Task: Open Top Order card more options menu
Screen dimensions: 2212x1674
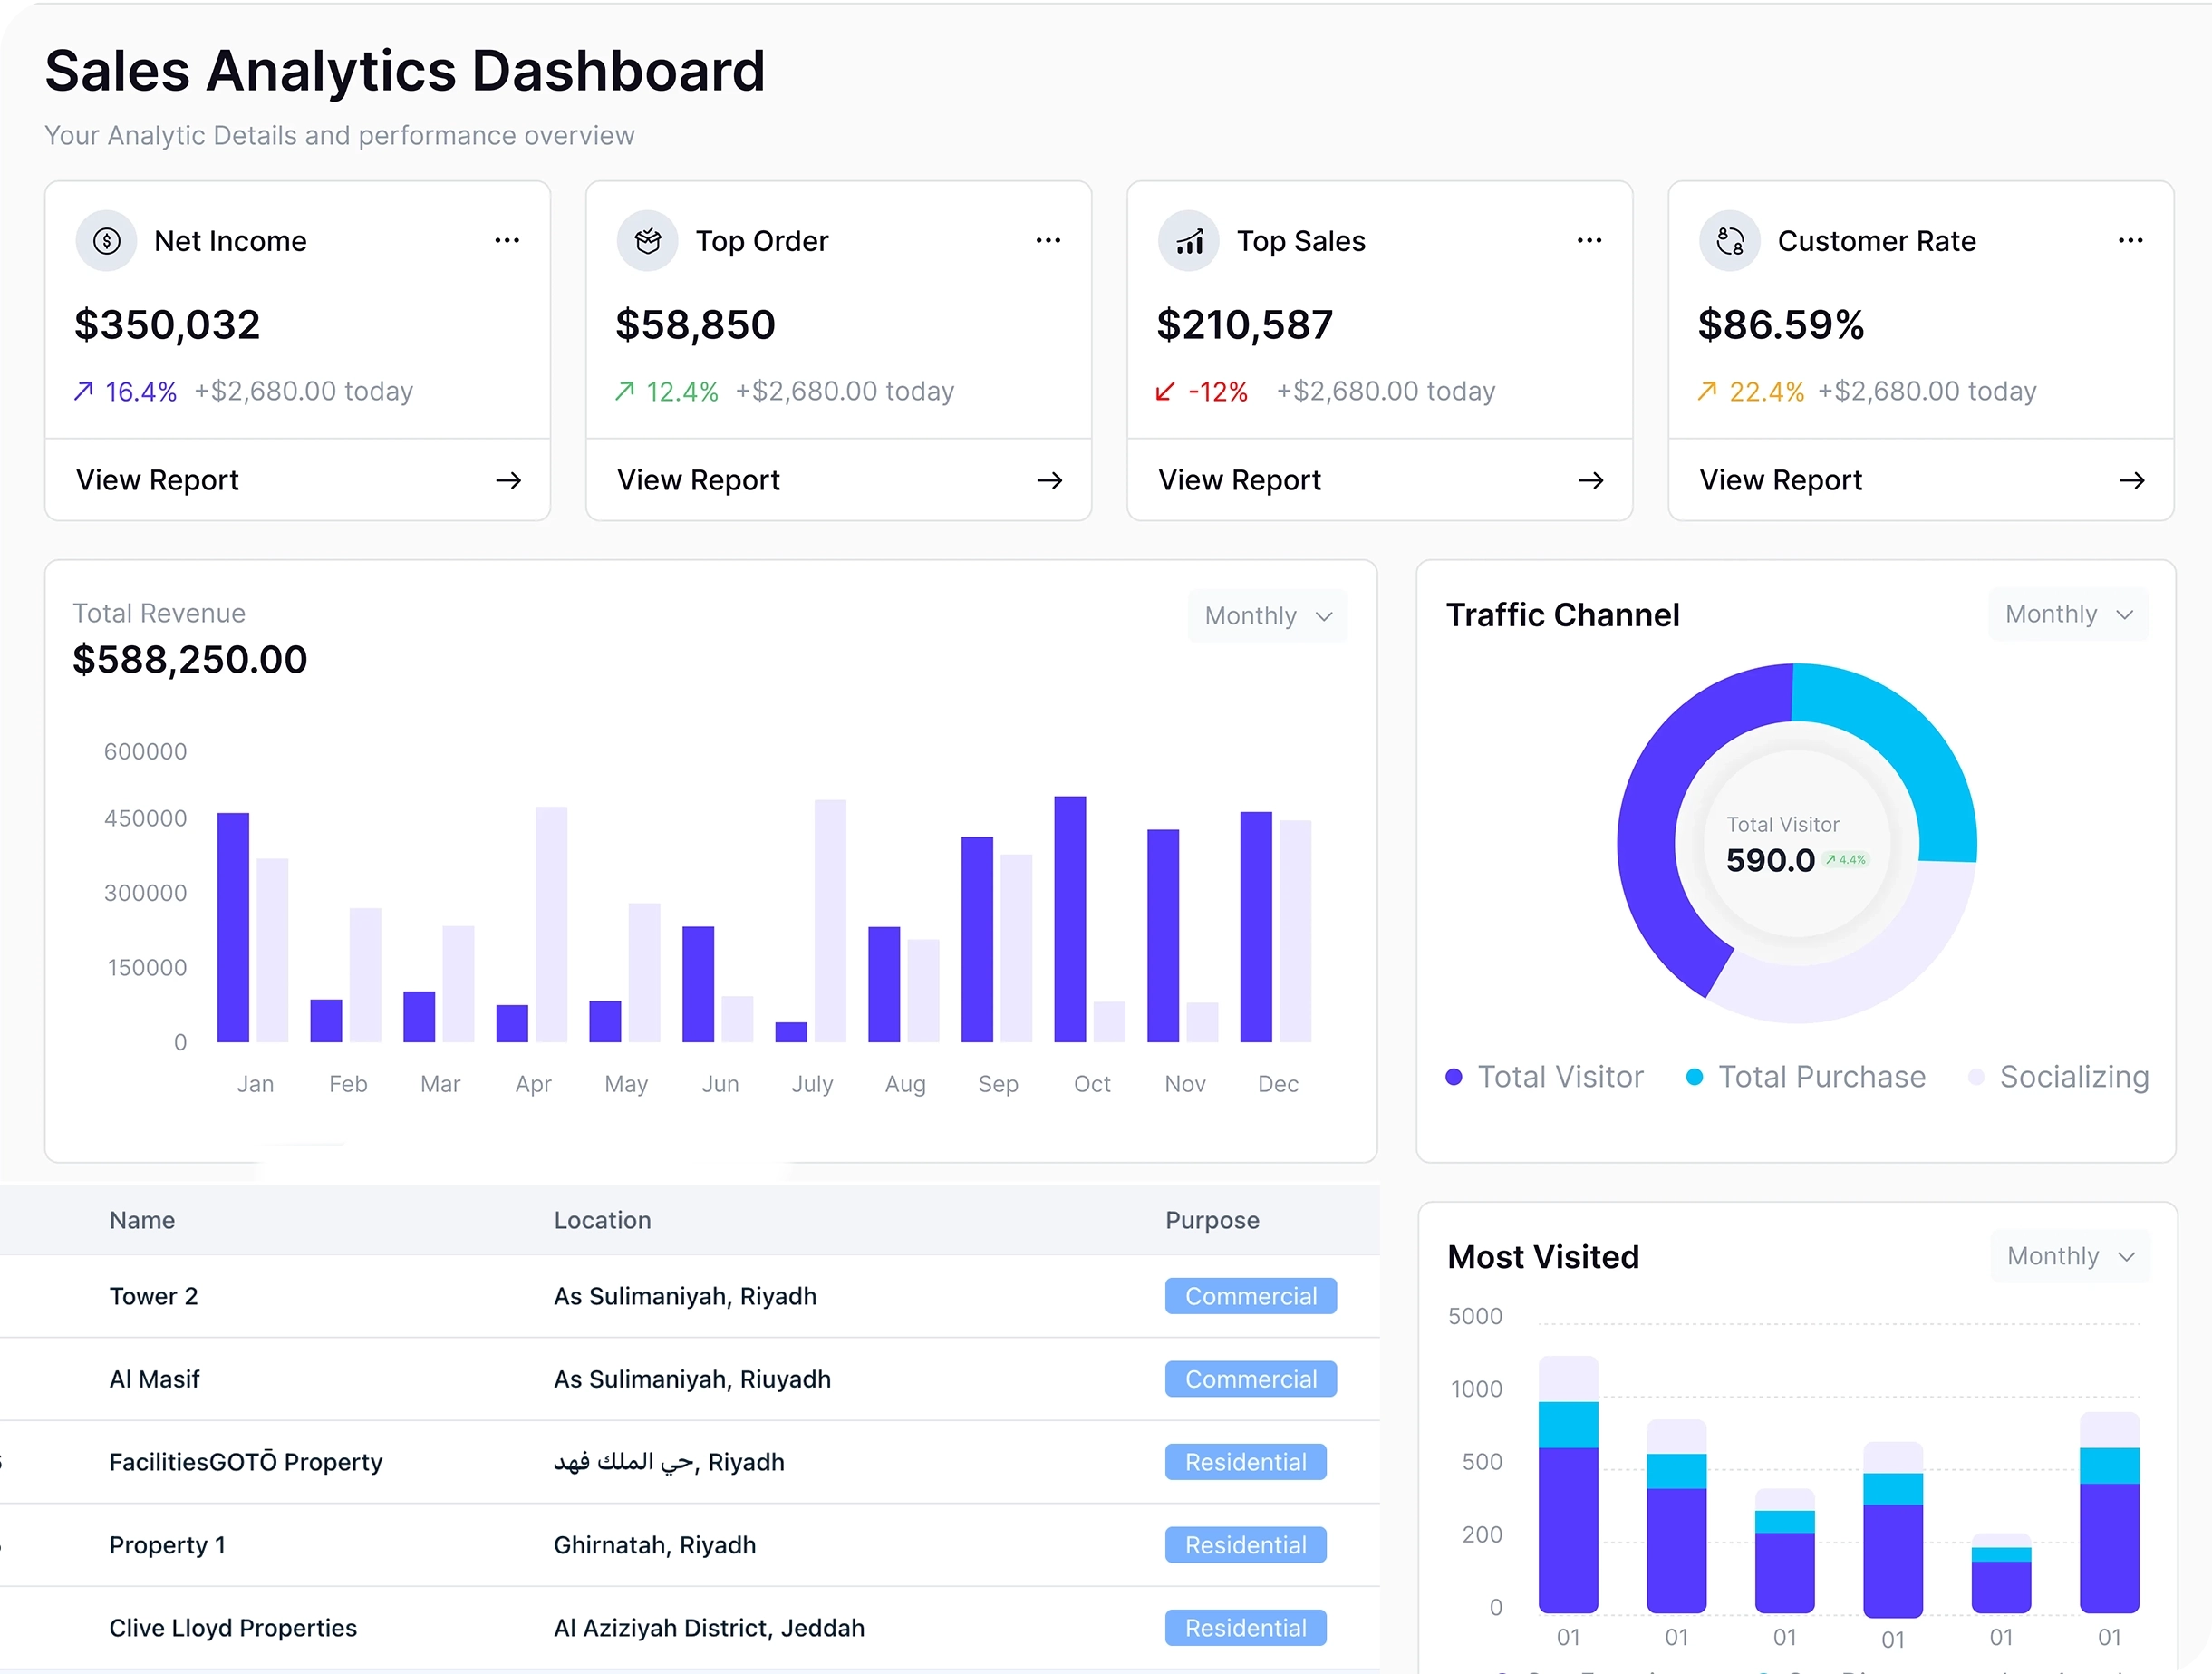Action: tap(1048, 241)
